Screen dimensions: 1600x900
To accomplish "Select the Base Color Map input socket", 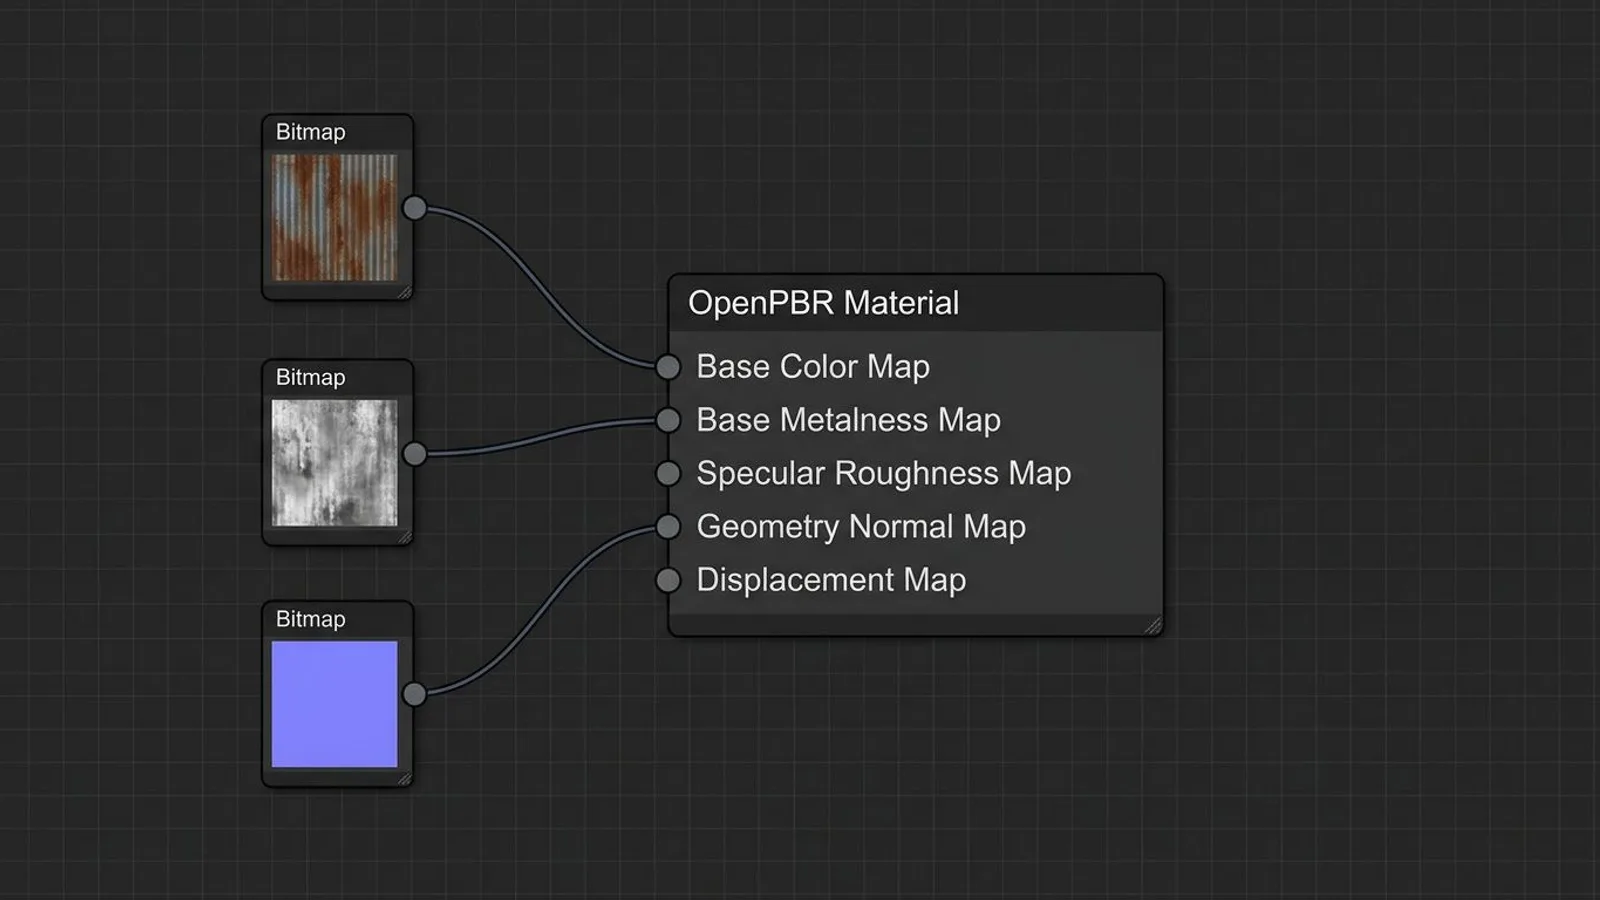I will click(x=668, y=367).
